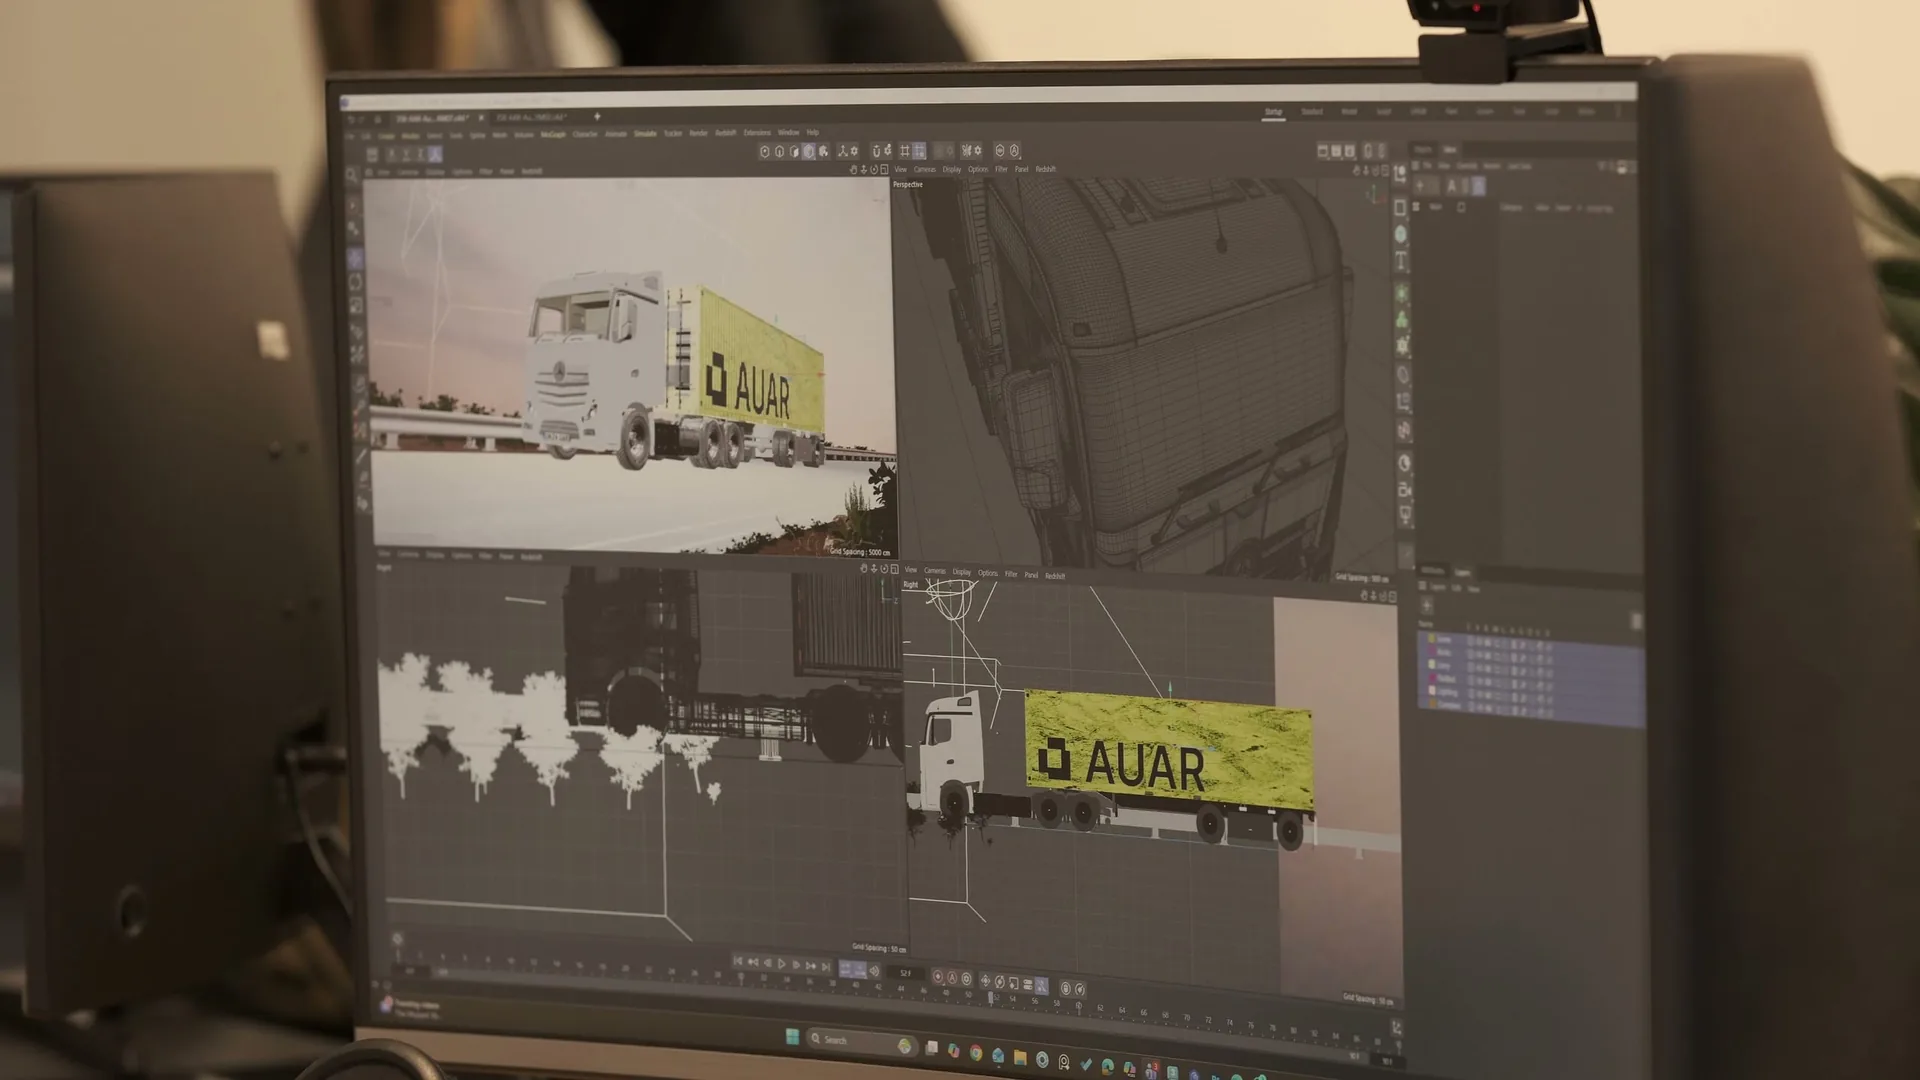Open Filter menu of the Right viewport

tap(1011, 574)
